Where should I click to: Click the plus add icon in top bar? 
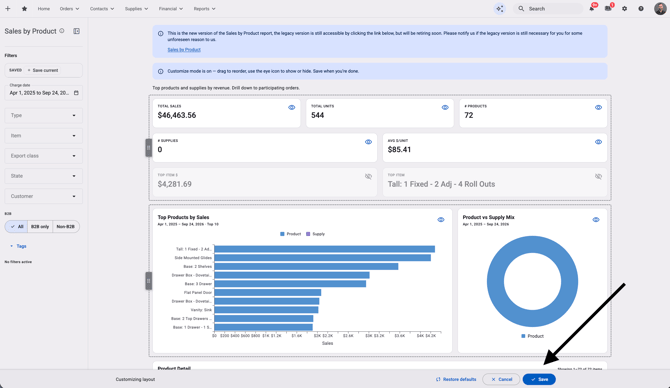(x=8, y=9)
